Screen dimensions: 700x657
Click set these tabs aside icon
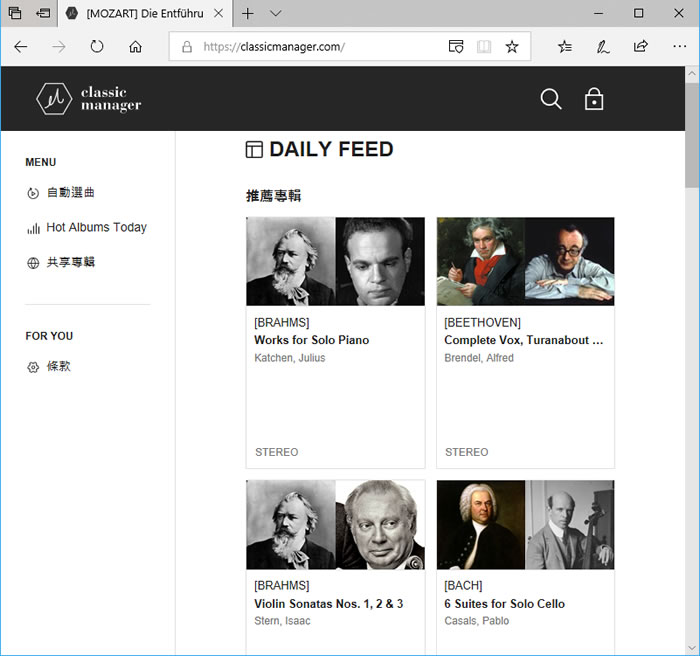43,13
